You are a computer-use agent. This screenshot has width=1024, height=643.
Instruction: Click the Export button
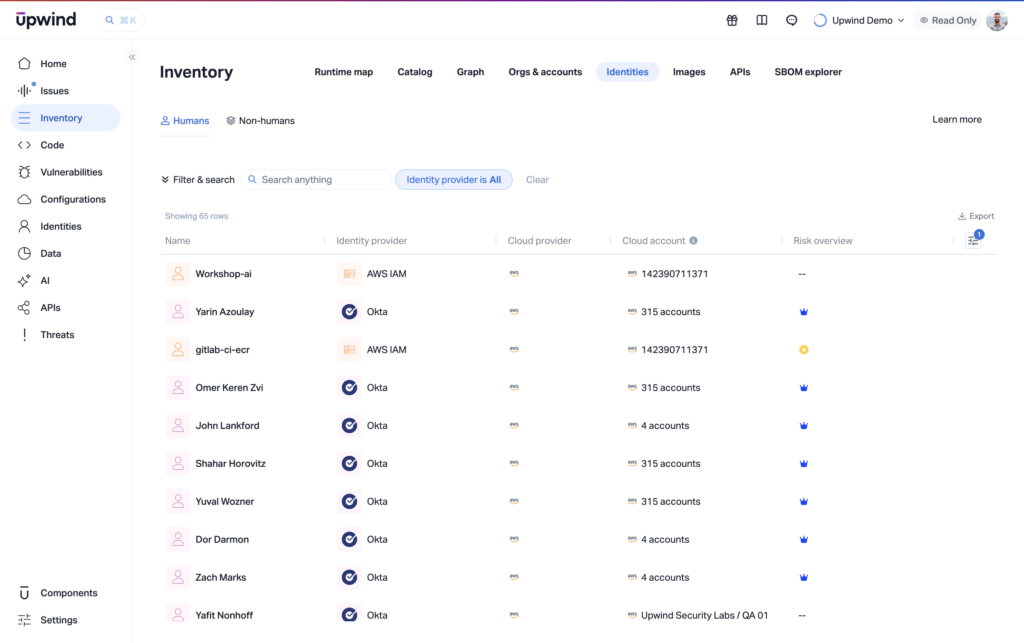click(x=976, y=216)
